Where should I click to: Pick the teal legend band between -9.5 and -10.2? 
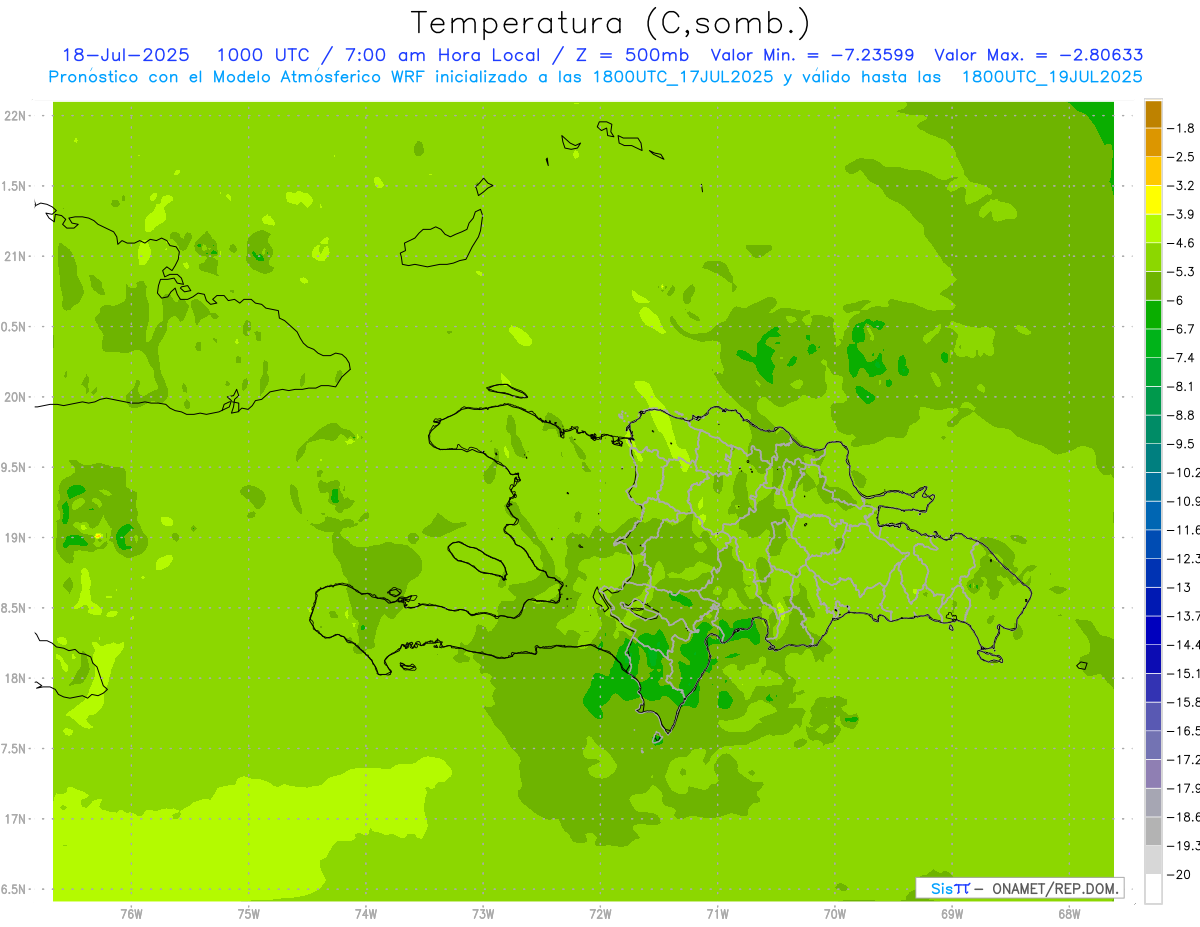(x=1153, y=458)
